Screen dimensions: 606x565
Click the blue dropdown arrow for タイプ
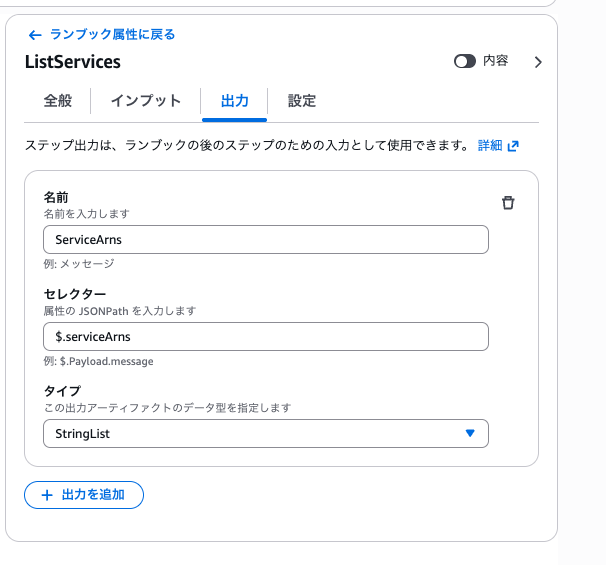coord(471,433)
